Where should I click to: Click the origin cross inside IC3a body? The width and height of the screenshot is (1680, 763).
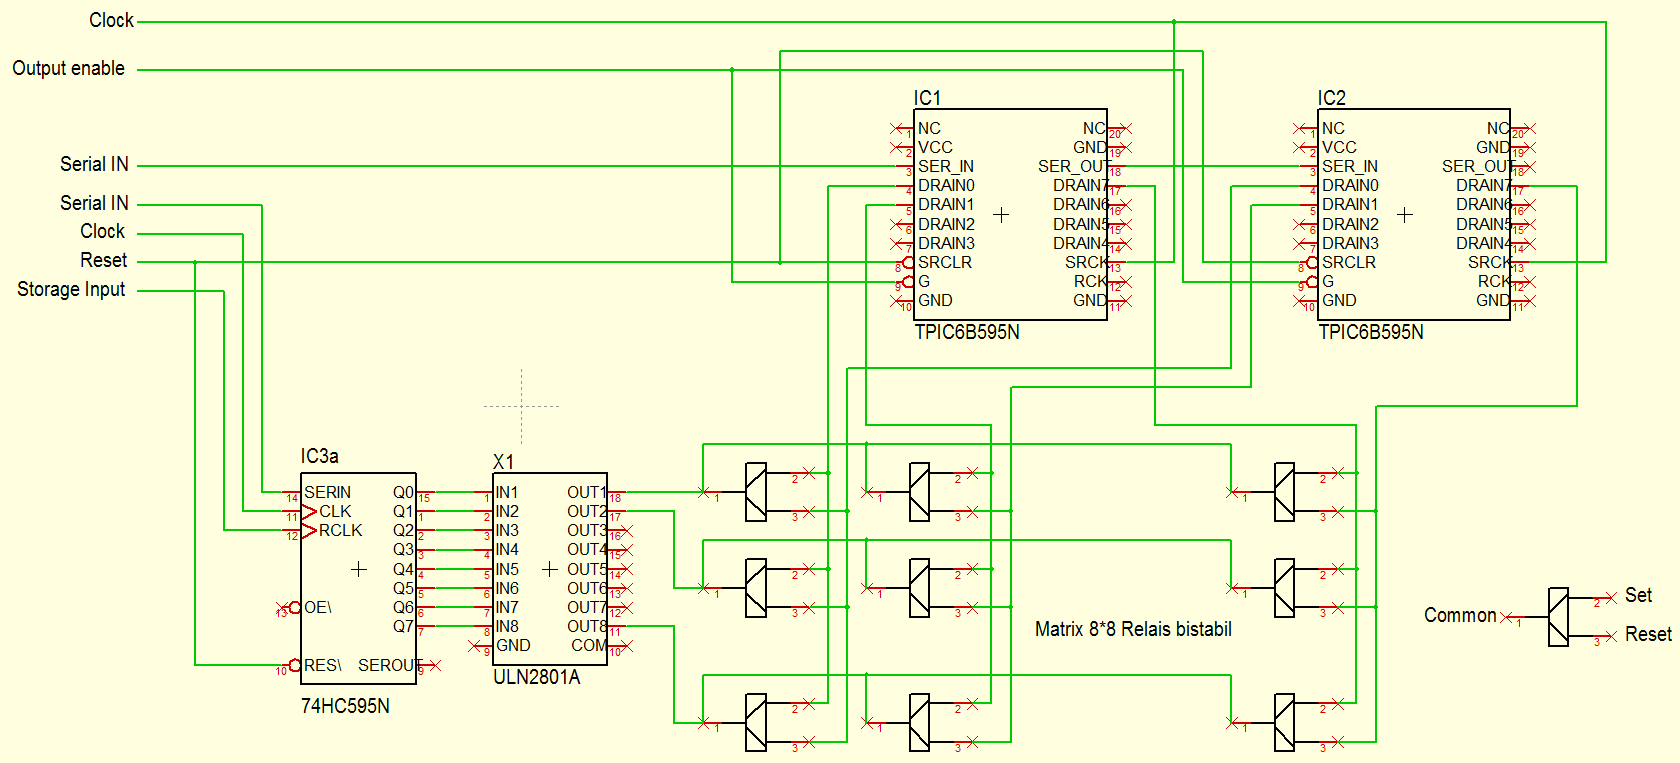pos(359,569)
